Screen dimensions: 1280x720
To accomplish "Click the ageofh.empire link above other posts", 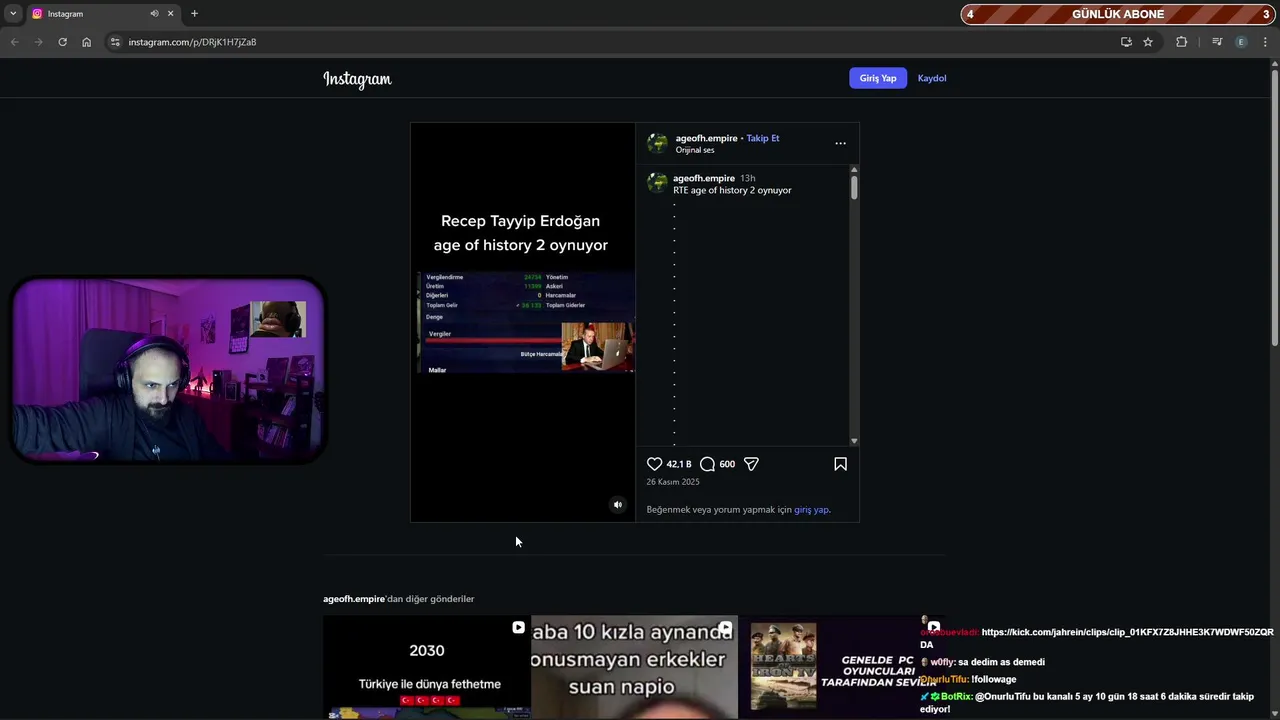I will [354, 599].
